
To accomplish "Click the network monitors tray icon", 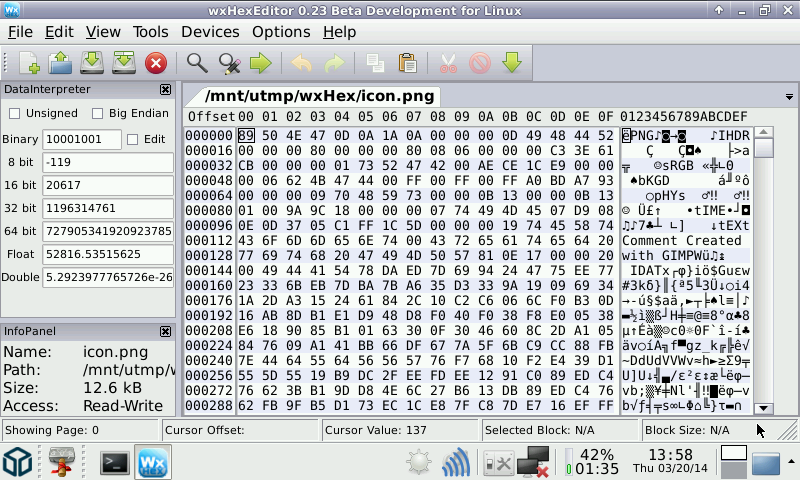I will pos(533,462).
